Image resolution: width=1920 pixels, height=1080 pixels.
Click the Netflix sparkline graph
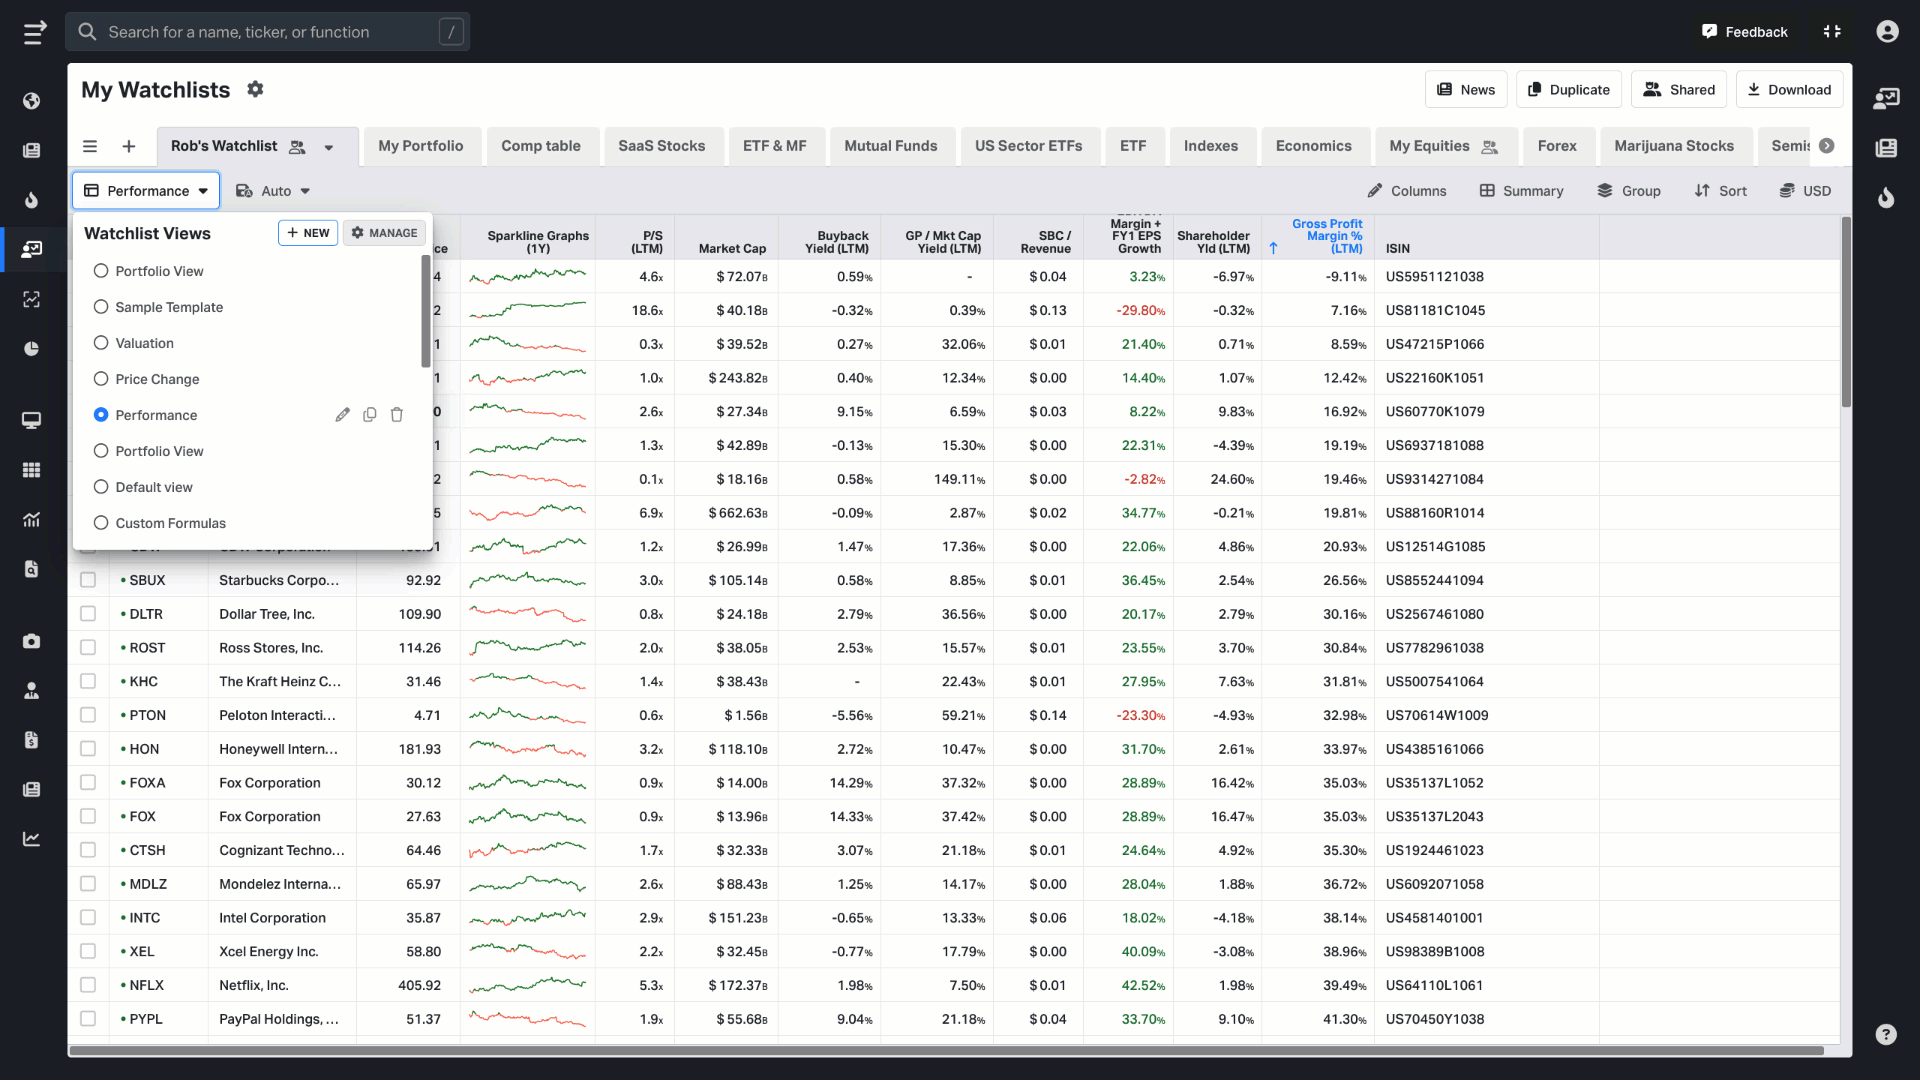pyautogui.click(x=528, y=985)
